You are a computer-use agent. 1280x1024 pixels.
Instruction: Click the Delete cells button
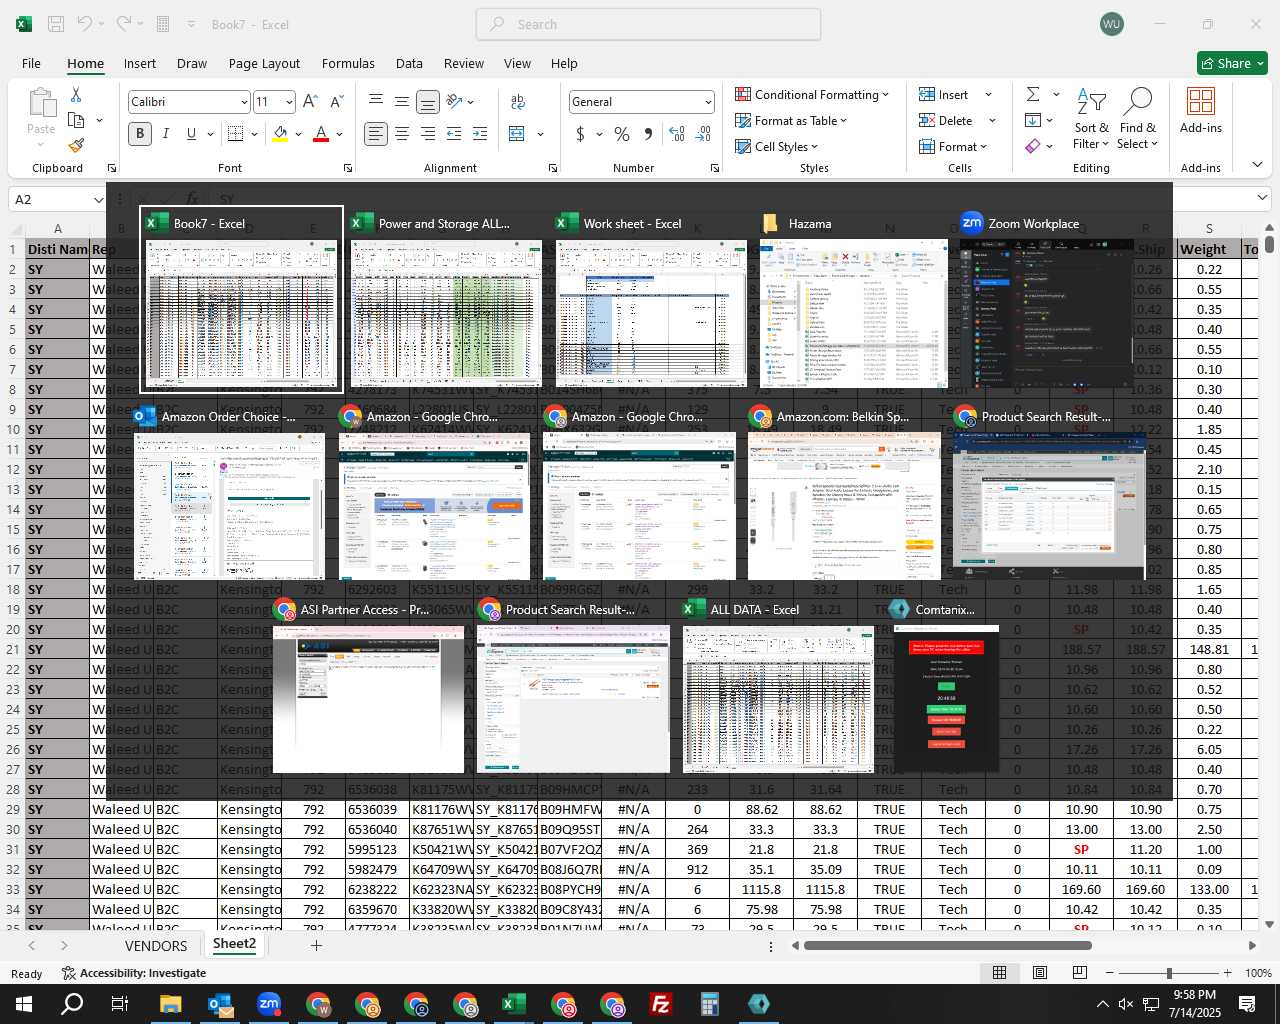pos(946,120)
